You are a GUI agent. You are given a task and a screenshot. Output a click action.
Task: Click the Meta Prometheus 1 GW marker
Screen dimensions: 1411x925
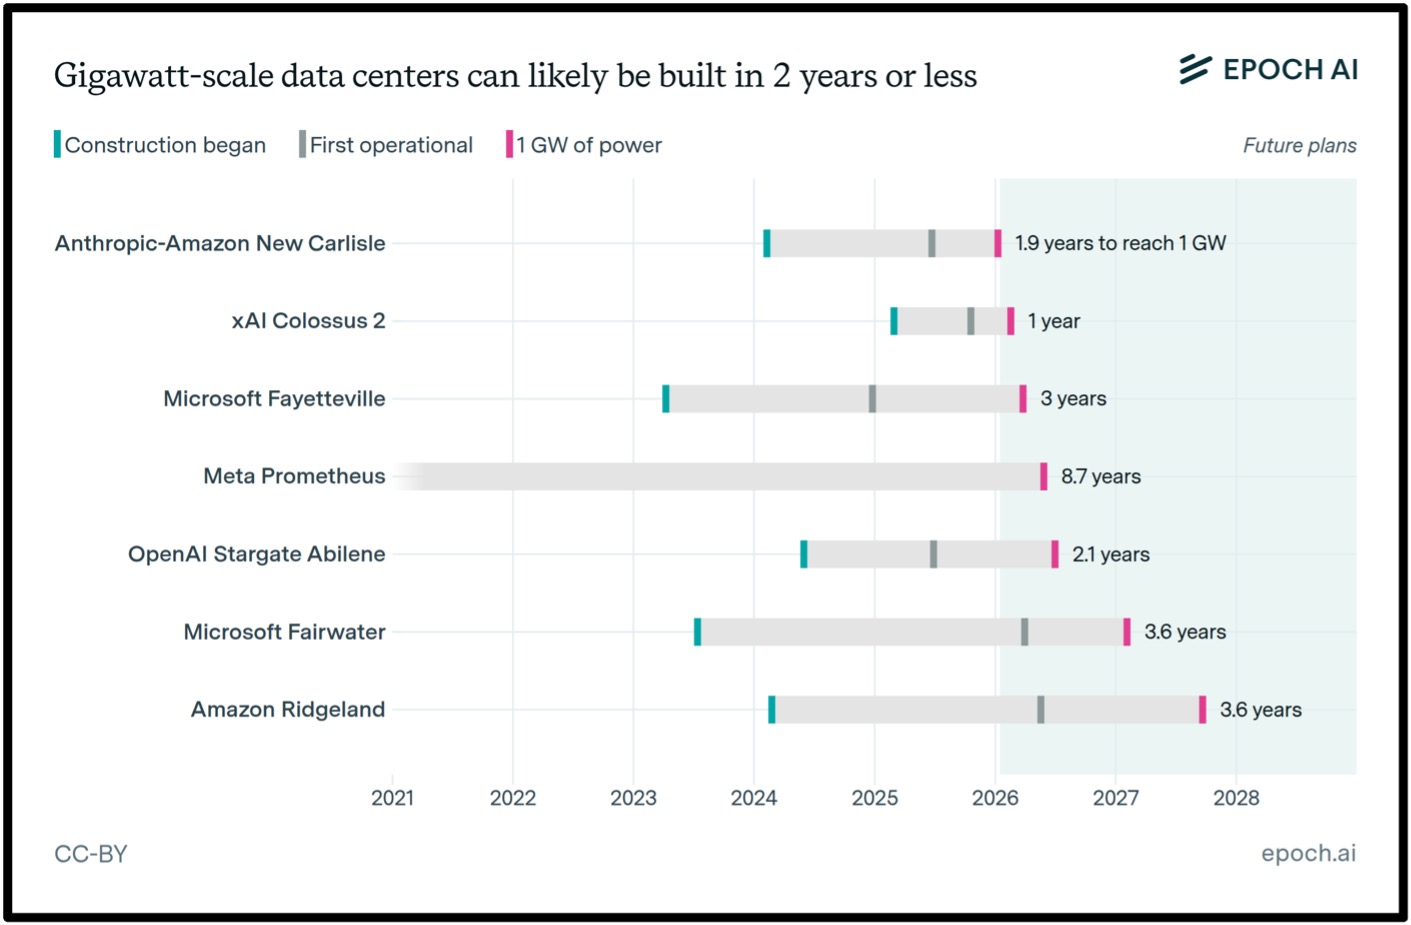pyautogui.click(x=1043, y=476)
